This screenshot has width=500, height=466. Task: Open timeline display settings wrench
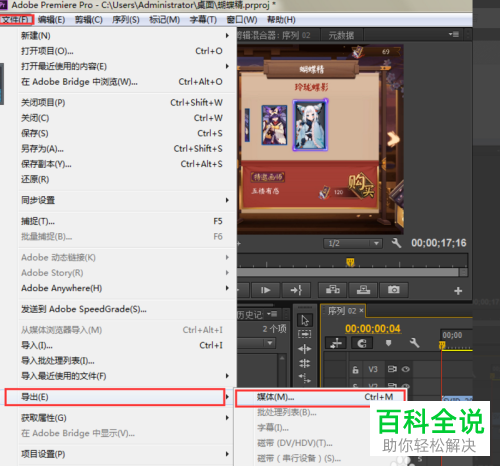click(x=414, y=343)
